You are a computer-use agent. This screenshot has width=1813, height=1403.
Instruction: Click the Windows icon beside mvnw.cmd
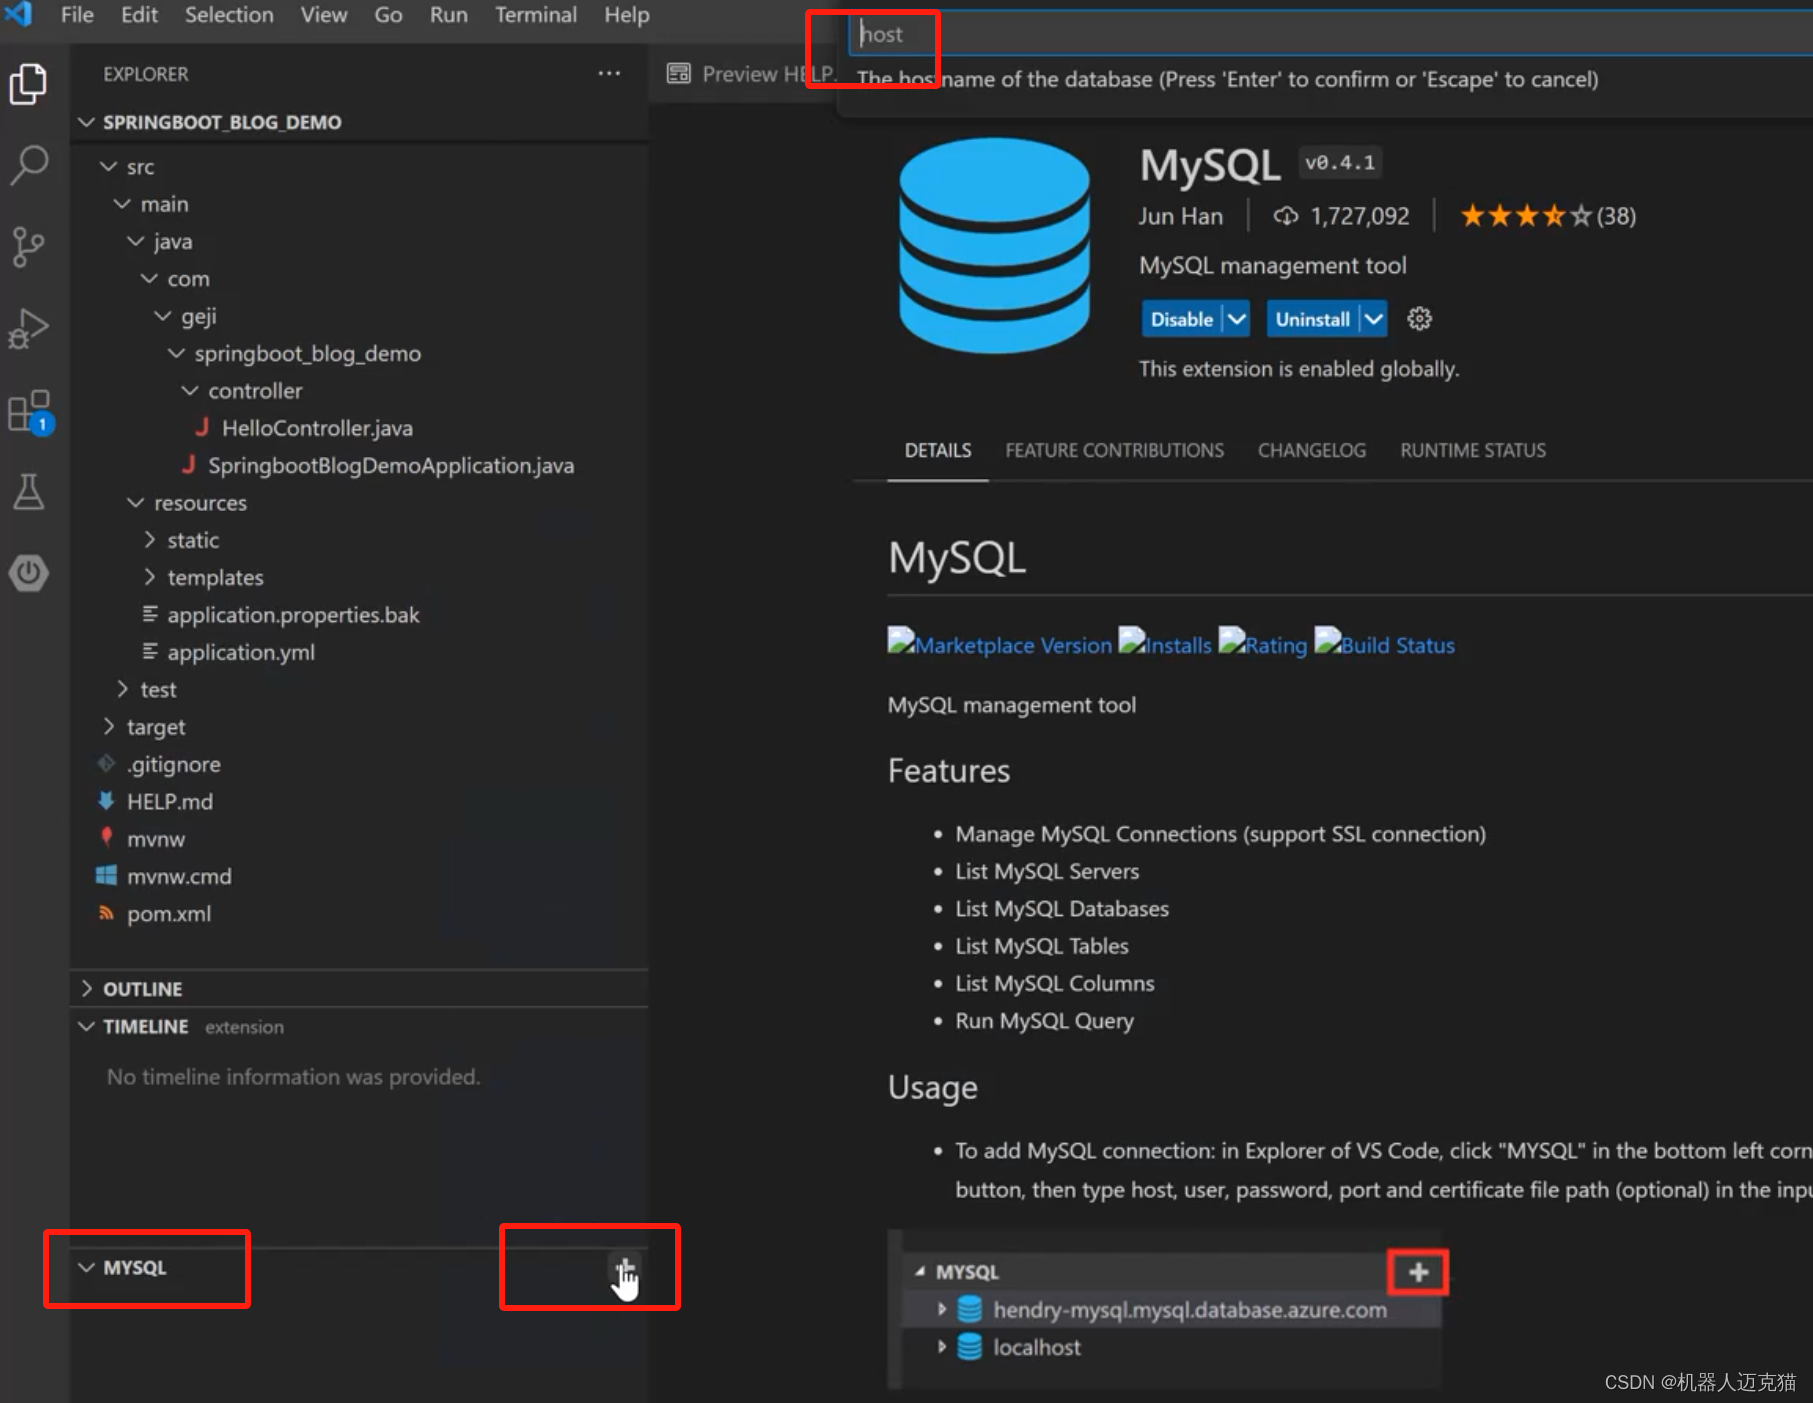[106, 876]
